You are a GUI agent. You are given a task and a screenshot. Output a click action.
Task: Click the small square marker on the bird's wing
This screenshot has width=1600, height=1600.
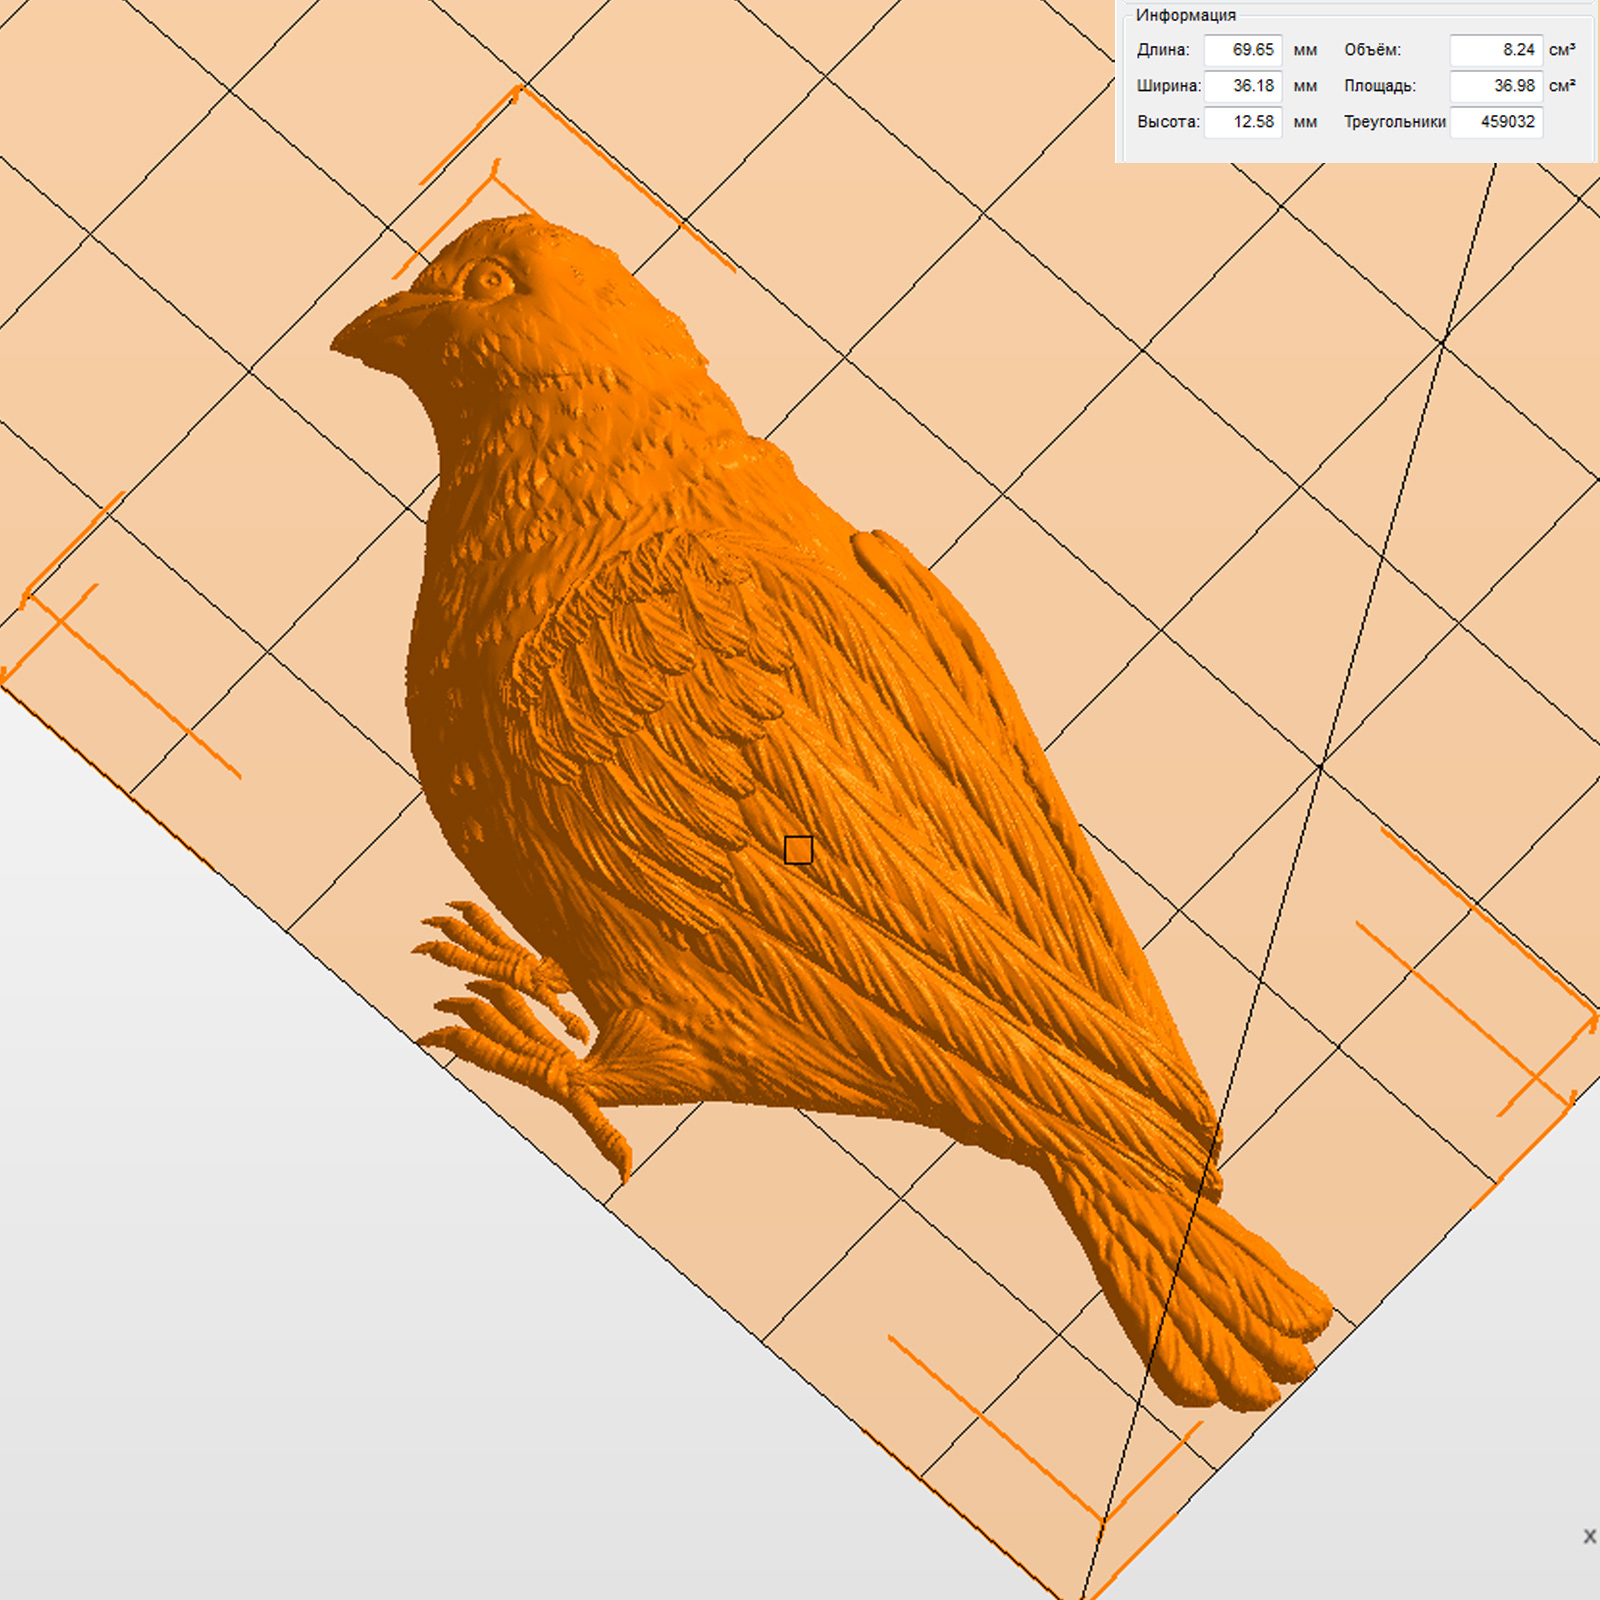click(798, 850)
